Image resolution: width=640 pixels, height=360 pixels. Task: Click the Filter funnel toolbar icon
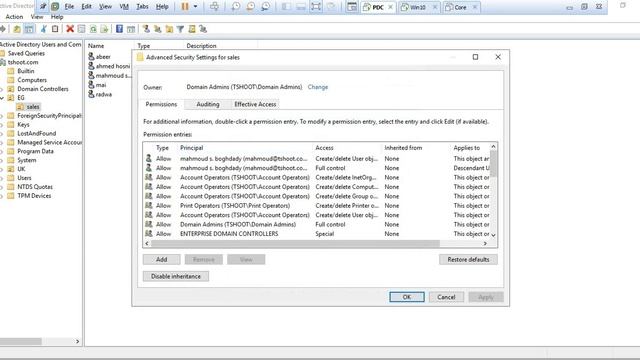click(180, 29)
